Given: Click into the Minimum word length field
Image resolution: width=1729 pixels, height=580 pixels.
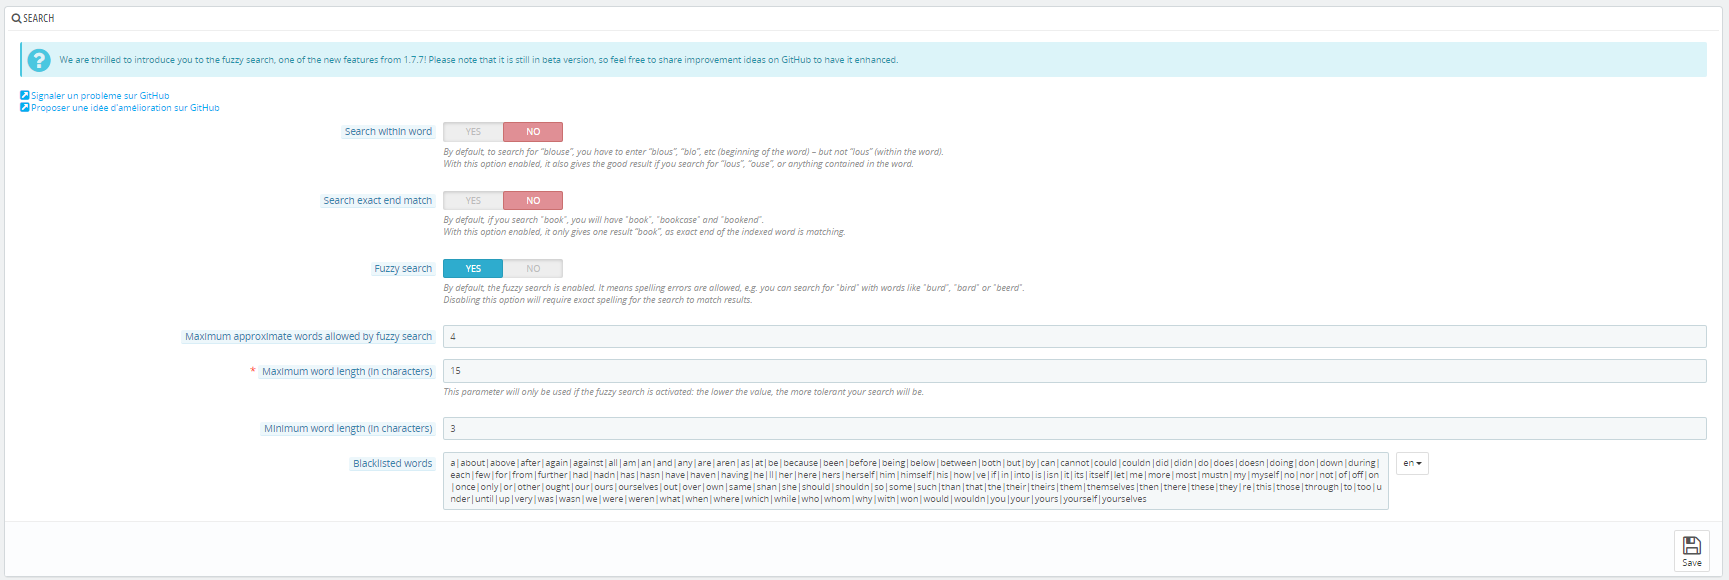Looking at the screenshot, I should (x=1074, y=429).
